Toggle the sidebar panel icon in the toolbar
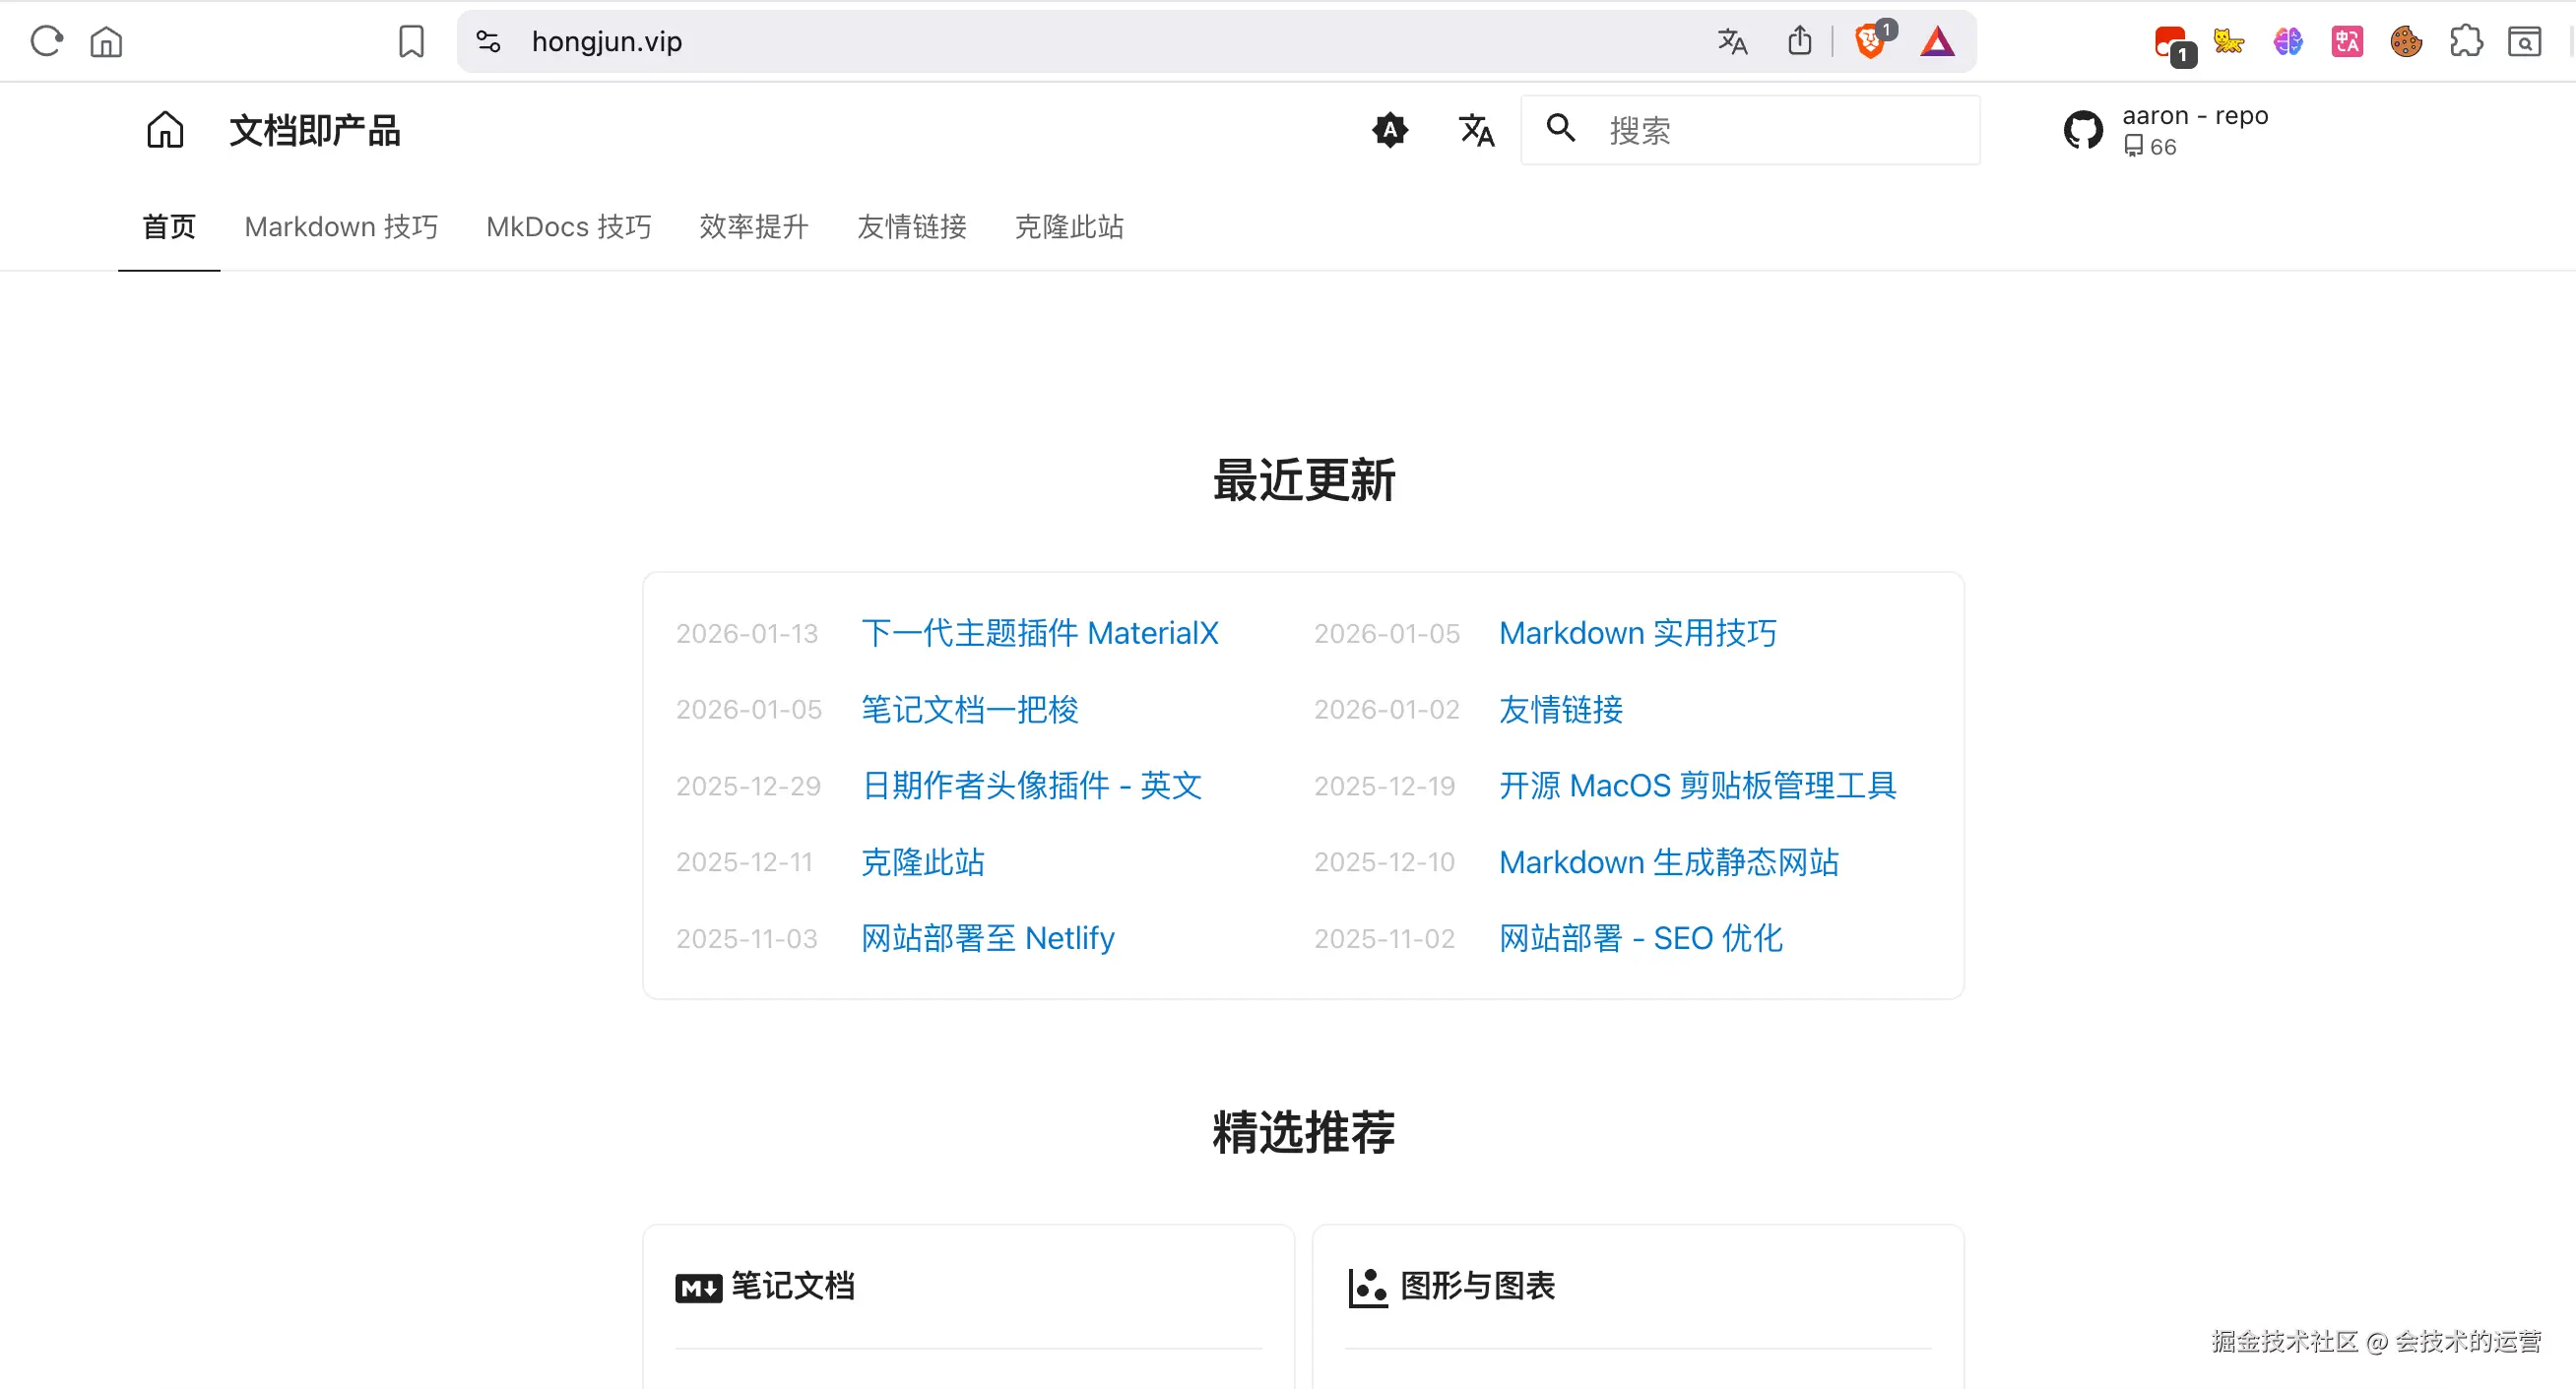Viewport: 2576px width, 1389px height. (2524, 41)
